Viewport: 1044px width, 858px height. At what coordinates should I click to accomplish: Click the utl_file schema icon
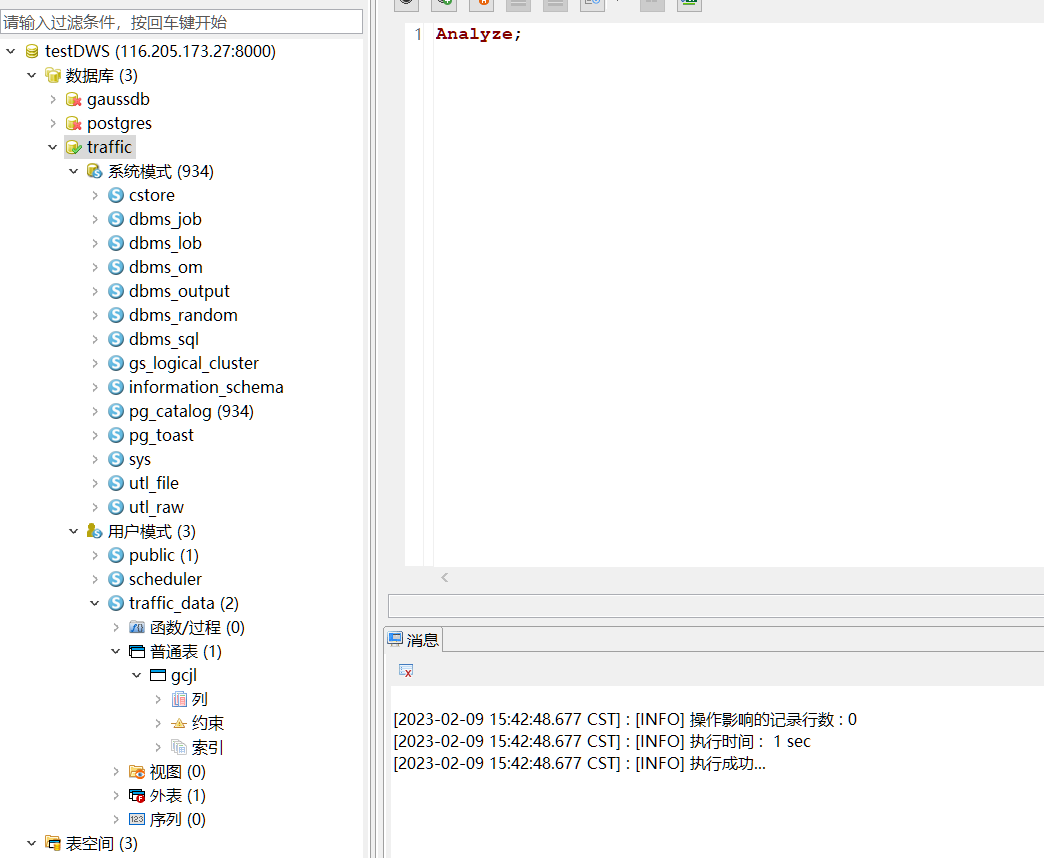coord(116,483)
